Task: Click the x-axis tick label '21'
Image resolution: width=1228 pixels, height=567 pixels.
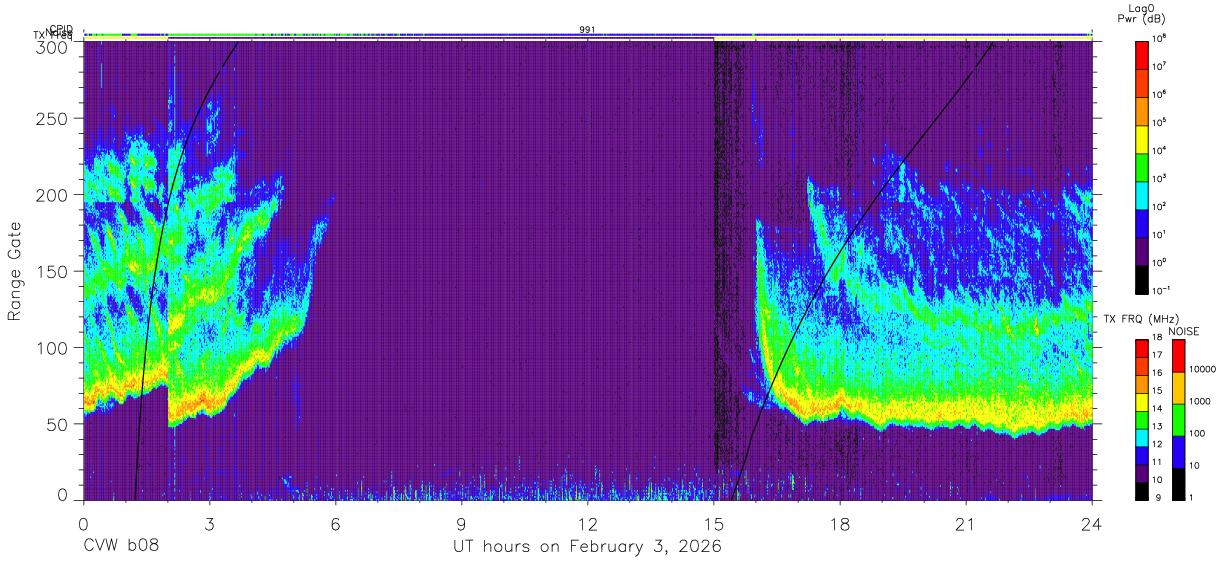Action: 966,523
